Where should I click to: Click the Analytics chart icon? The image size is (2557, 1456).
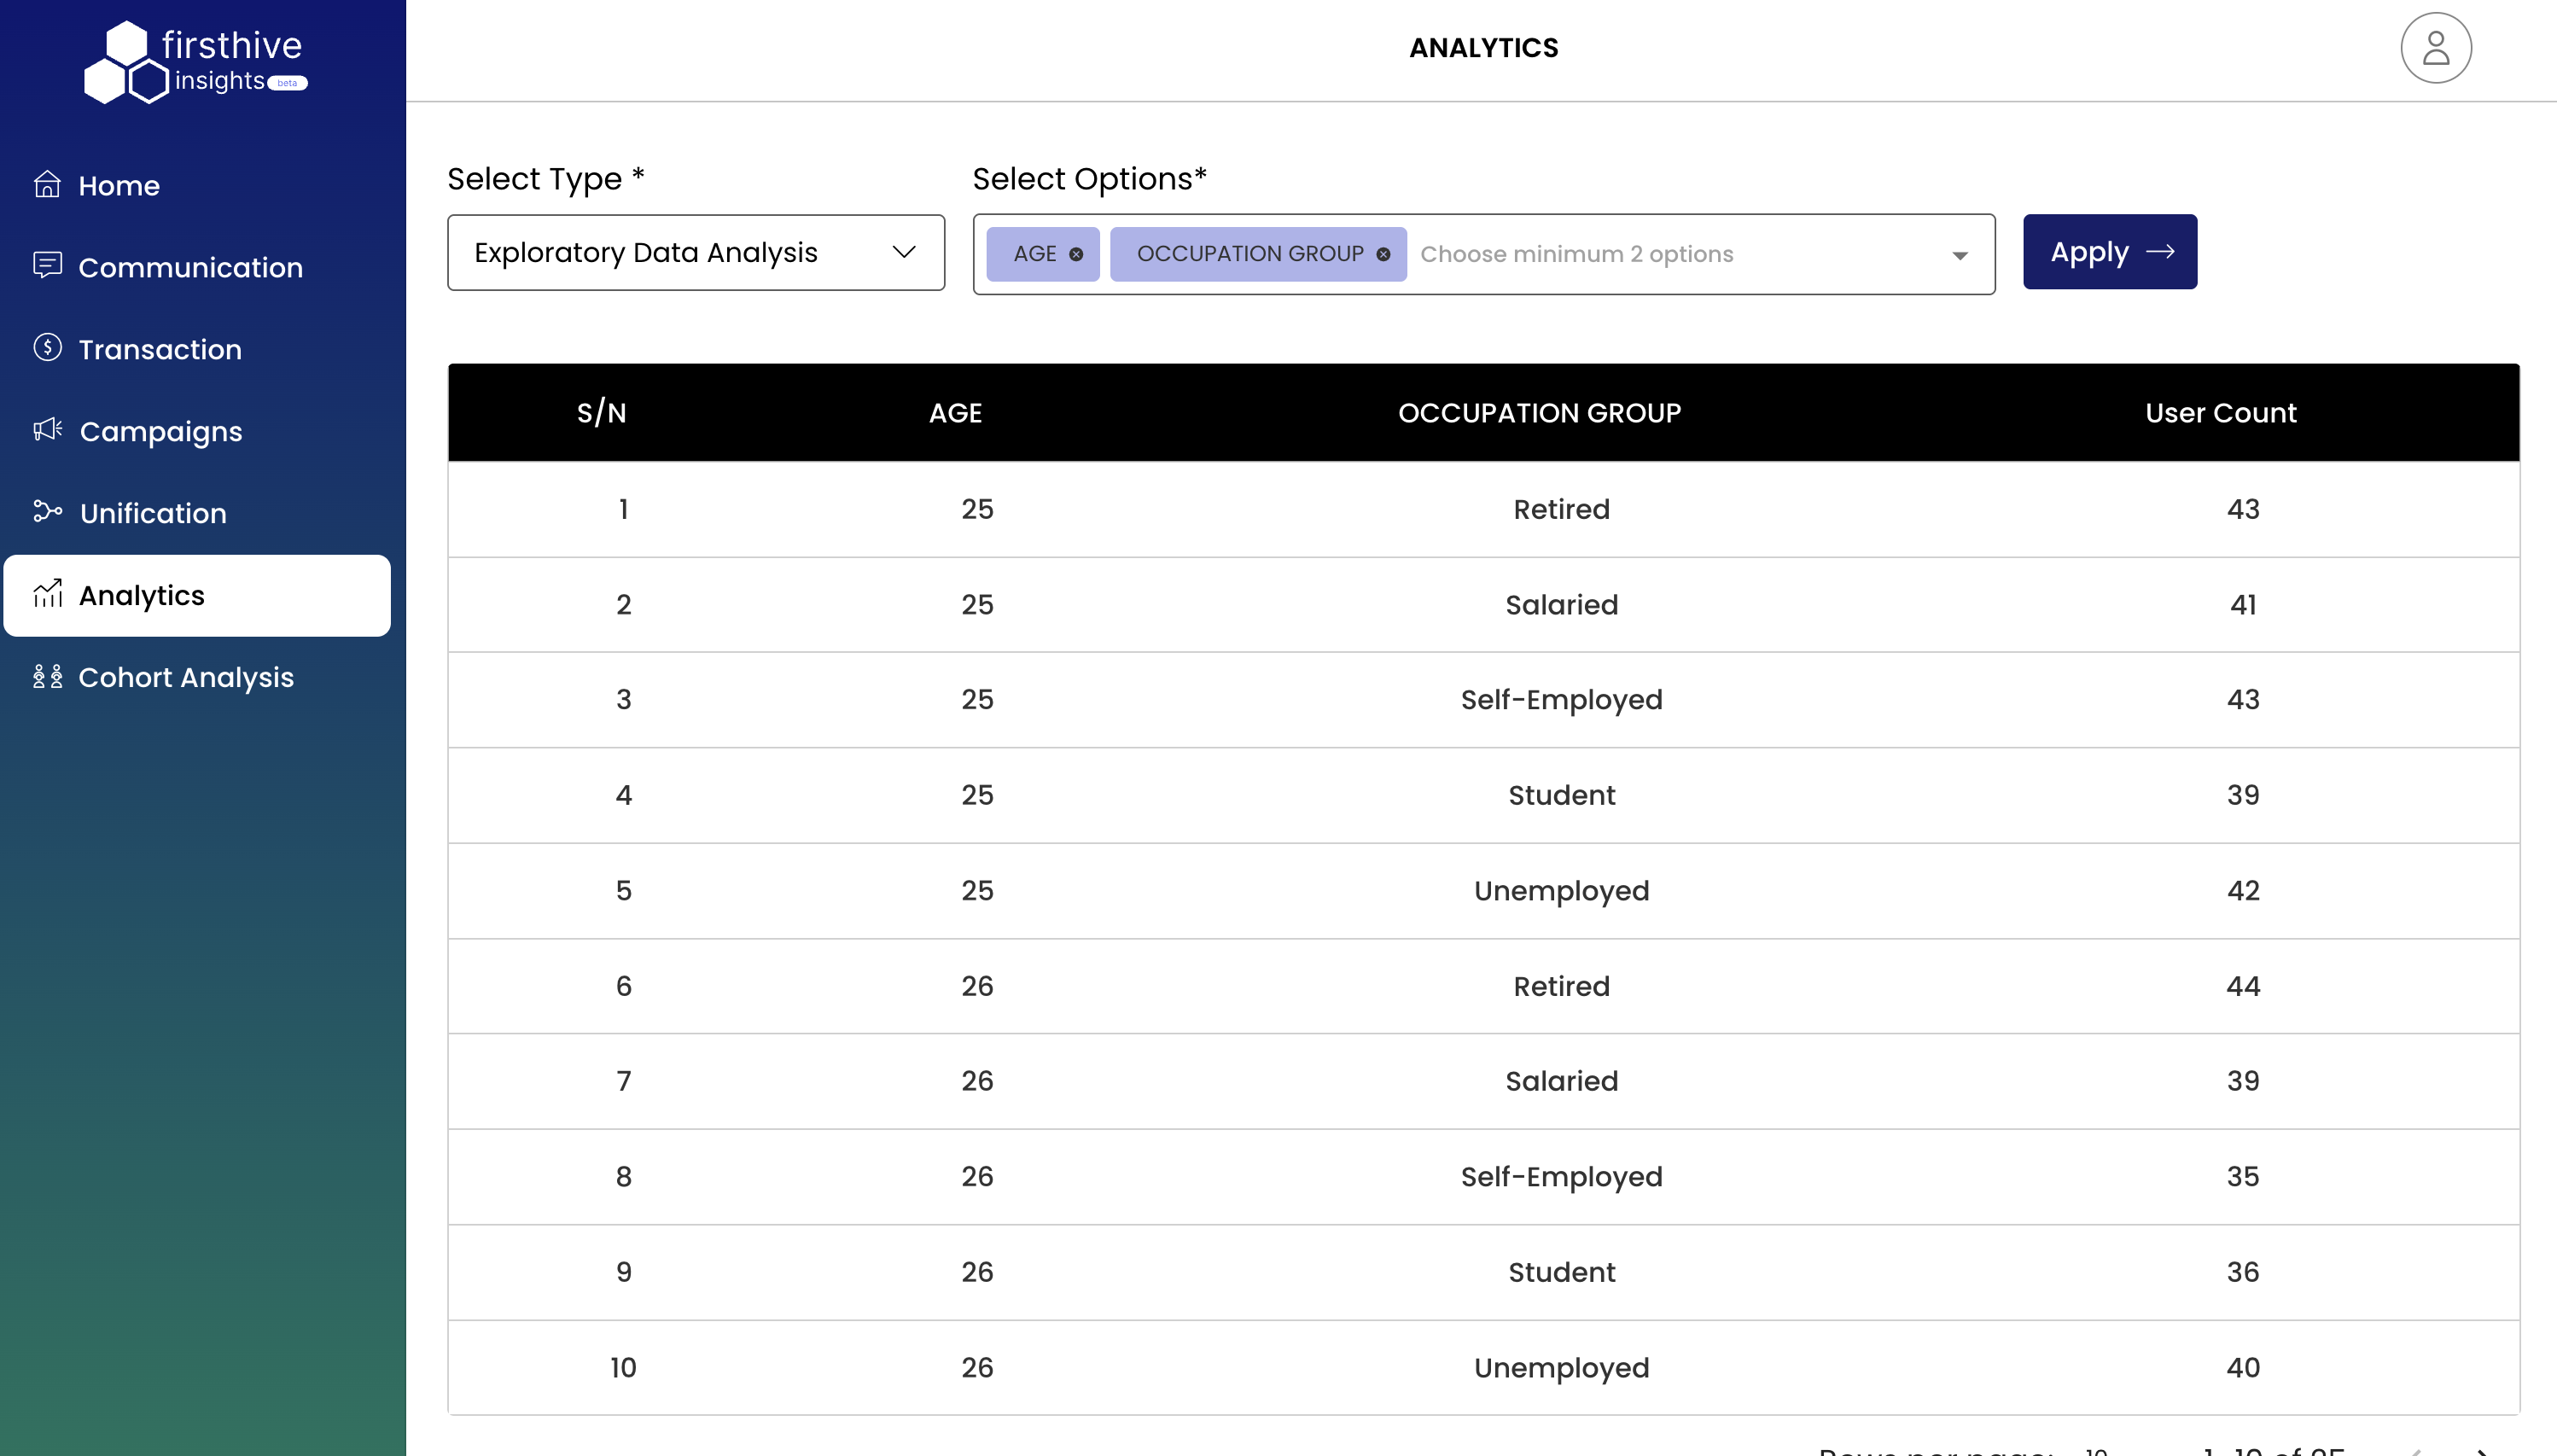(x=47, y=594)
